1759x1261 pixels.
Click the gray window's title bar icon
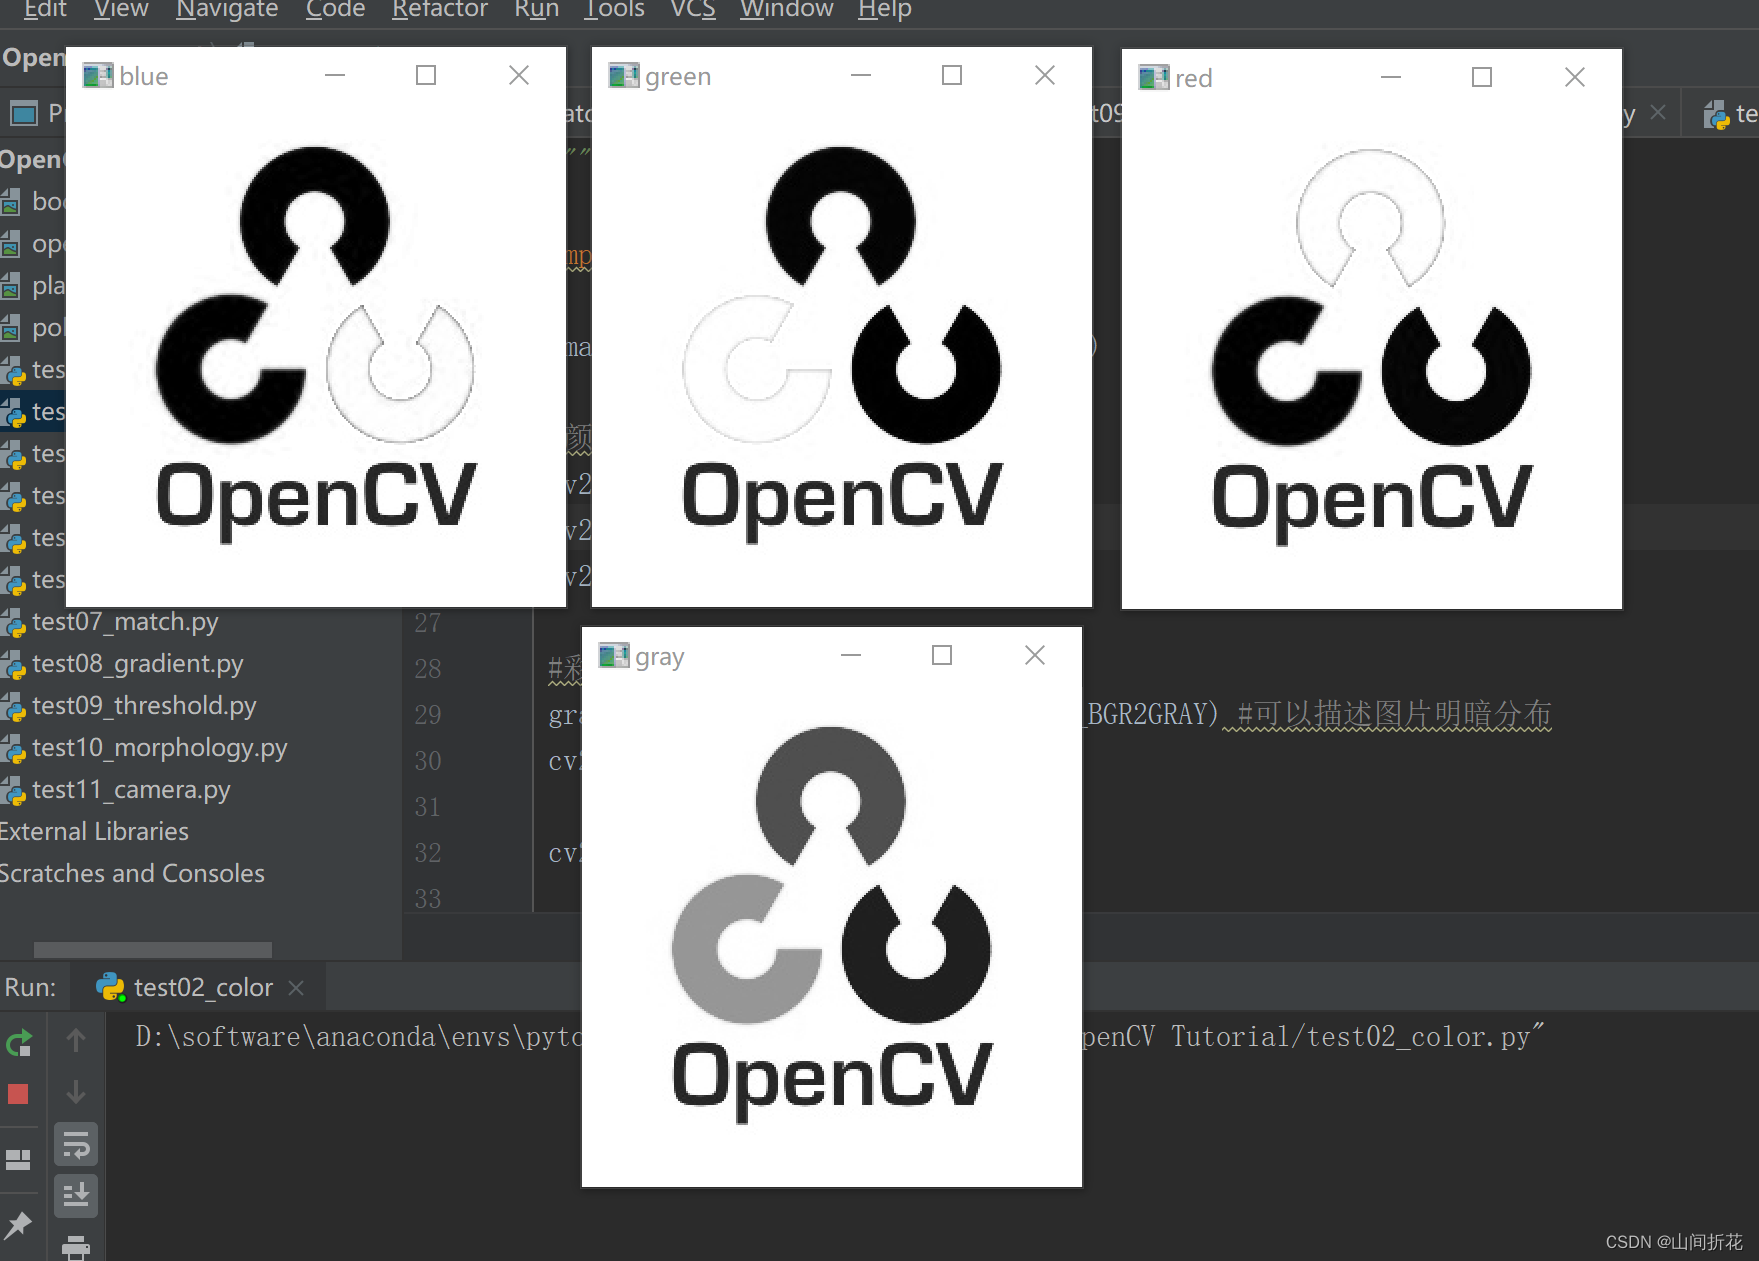coord(613,656)
